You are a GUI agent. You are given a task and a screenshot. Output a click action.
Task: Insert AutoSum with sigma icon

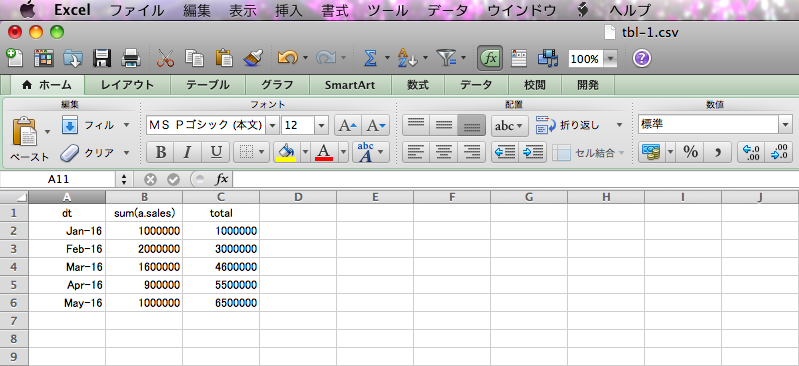coord(370,58)
